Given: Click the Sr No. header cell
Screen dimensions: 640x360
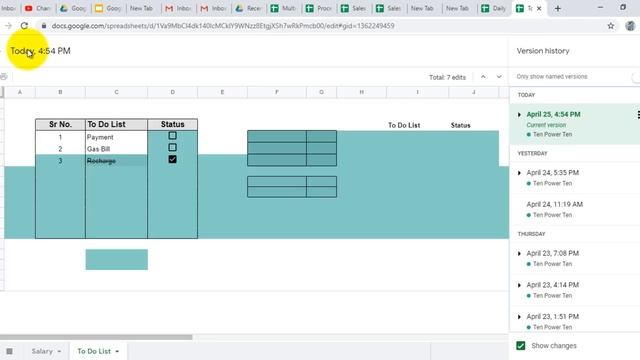Looking at the screenshot, I should tap(60, 124).
